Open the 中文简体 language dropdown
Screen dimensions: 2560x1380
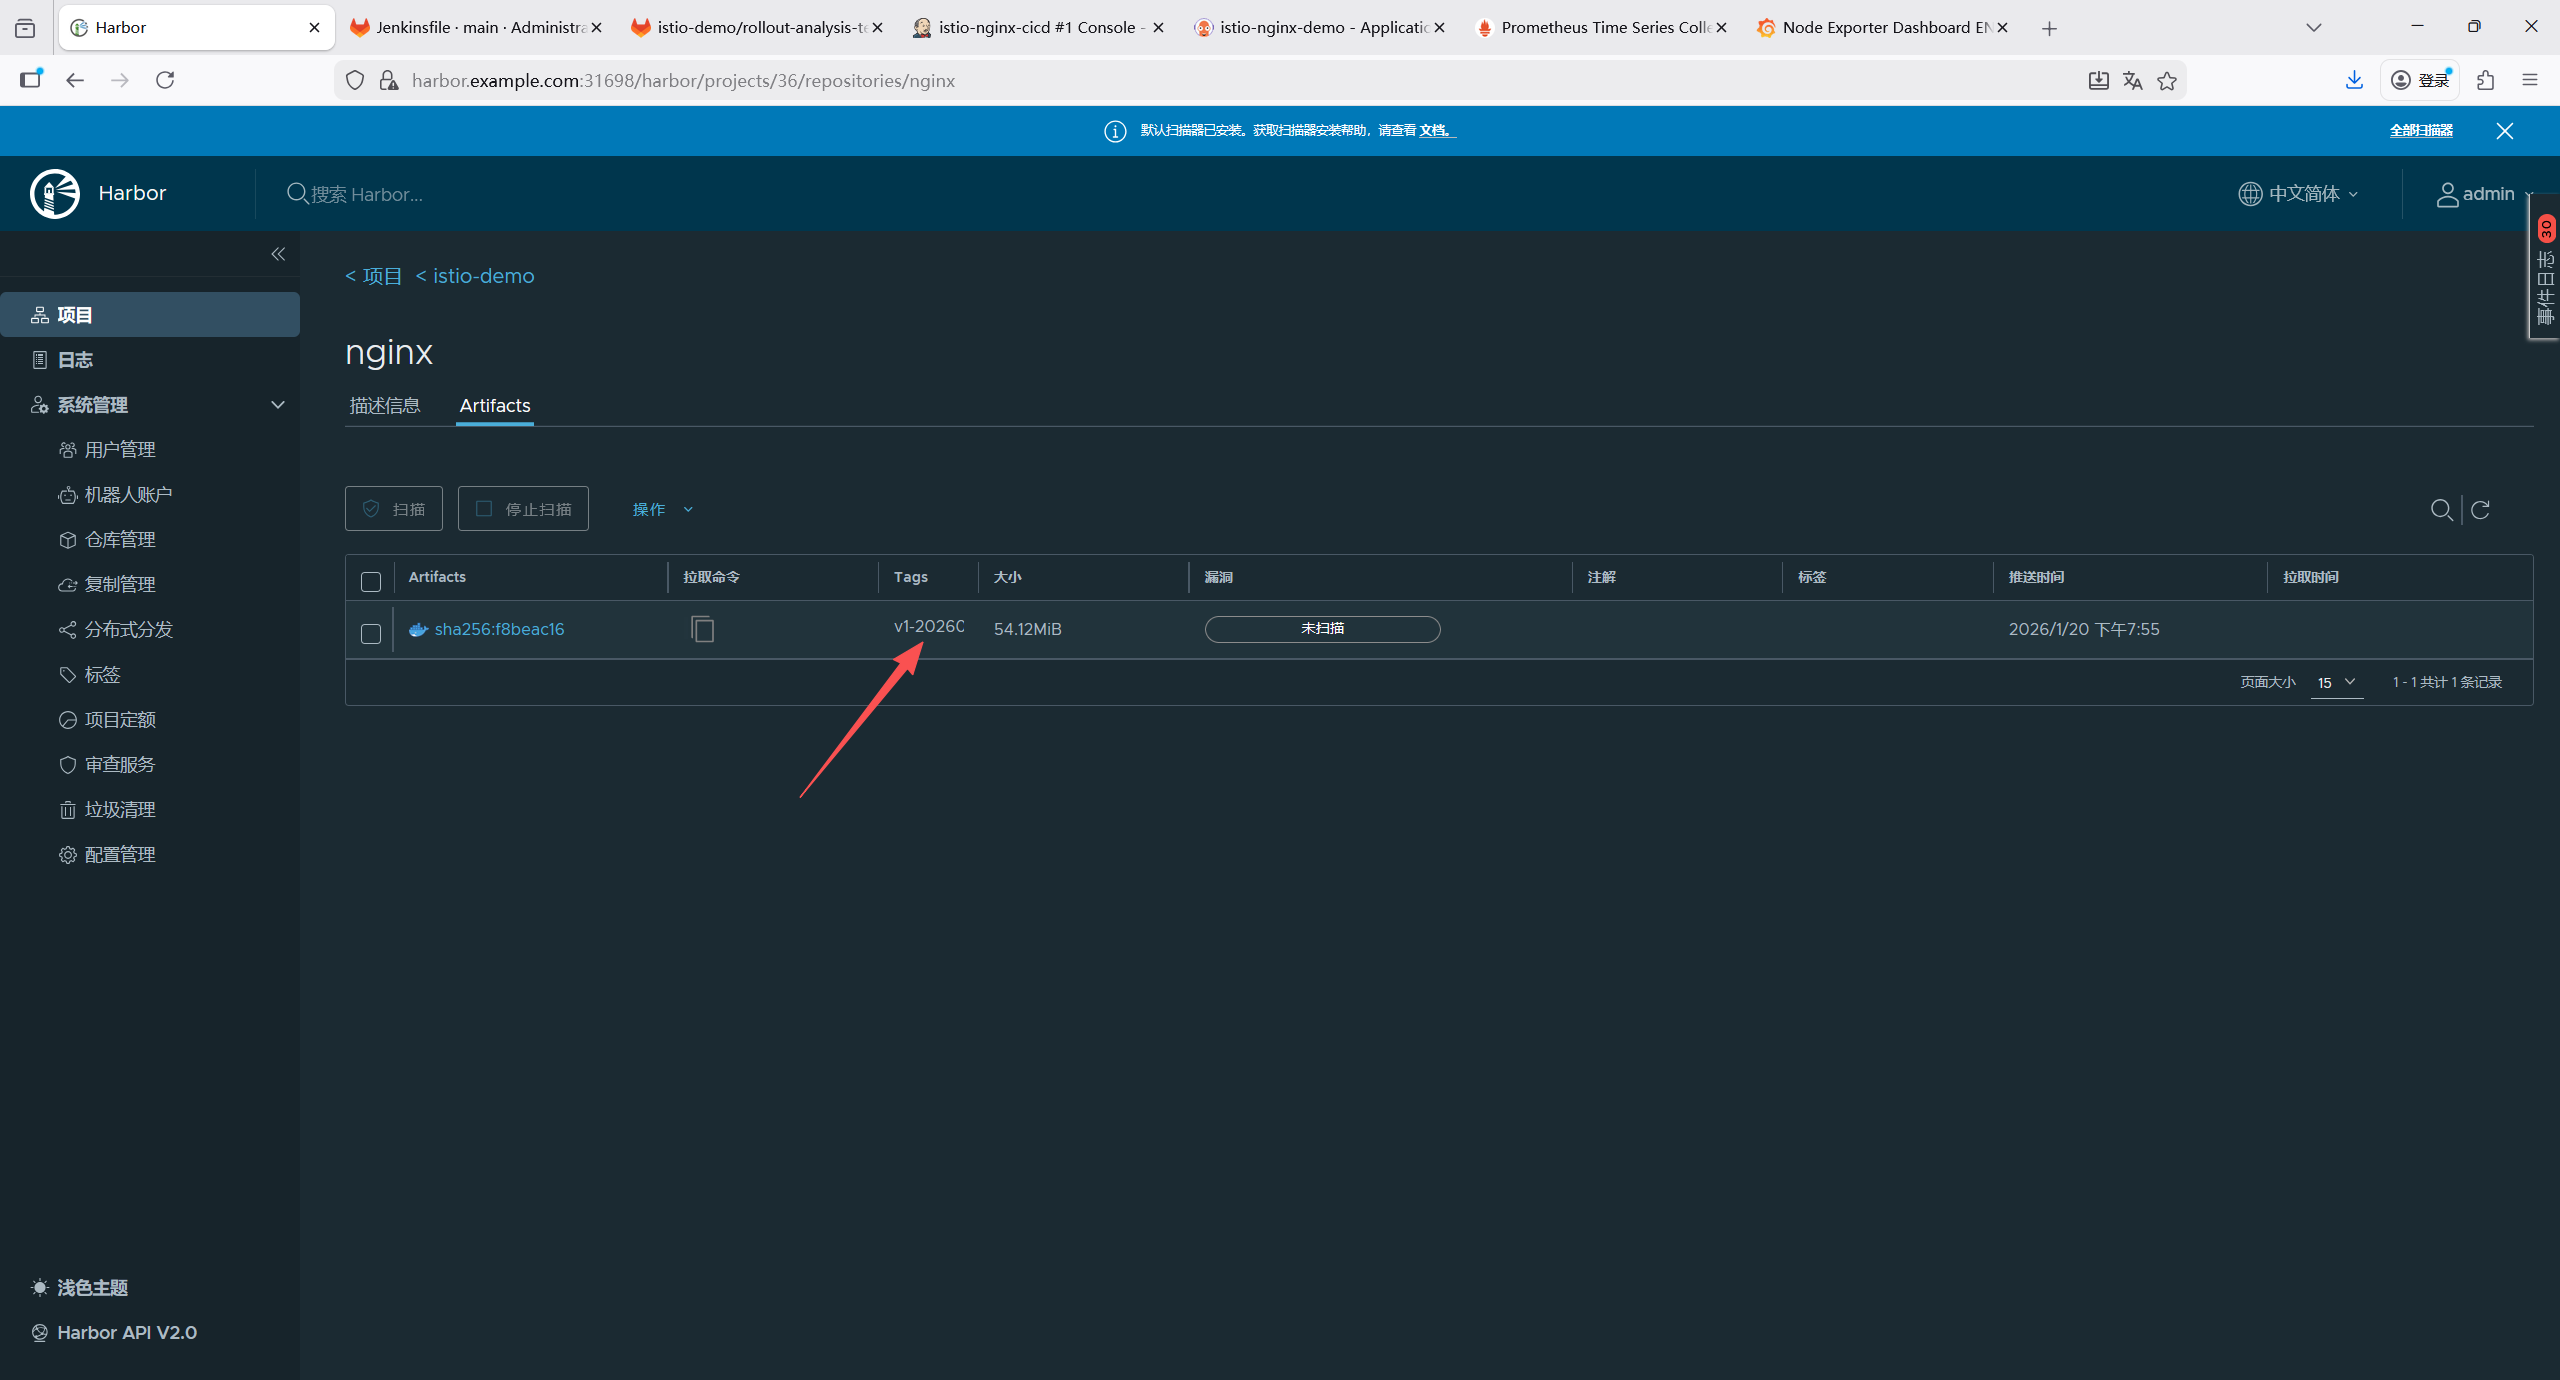(x=2298, y=194)
